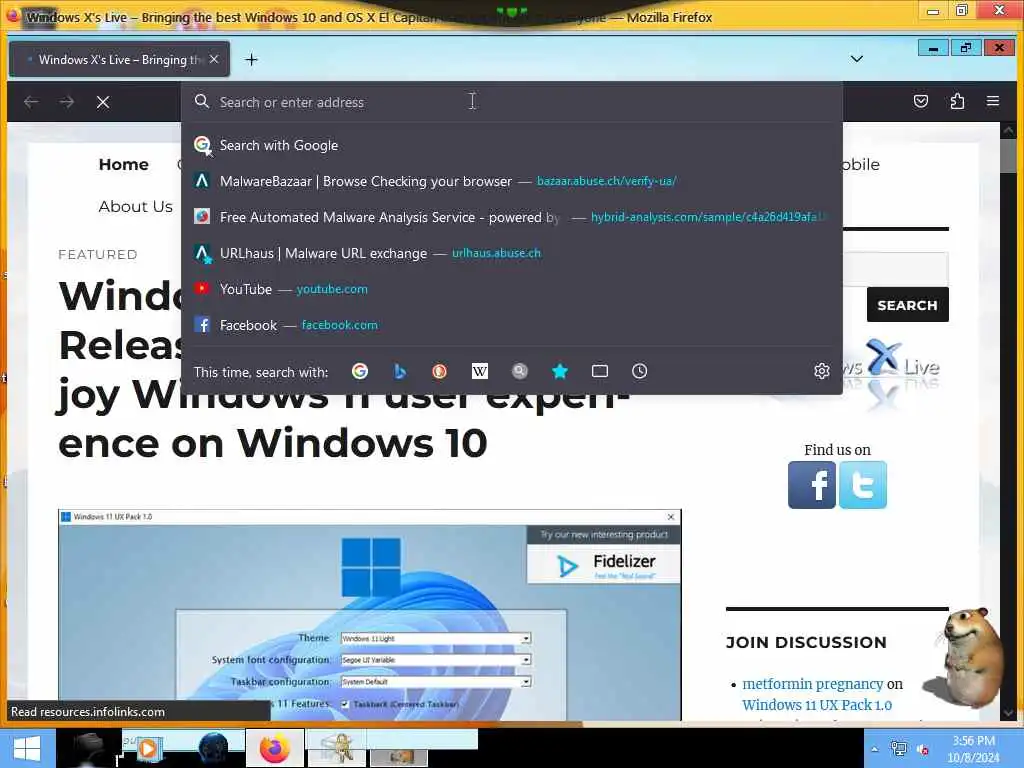Show hidden system tray icons arrow

pyautogui.click(x=874, y=749)
